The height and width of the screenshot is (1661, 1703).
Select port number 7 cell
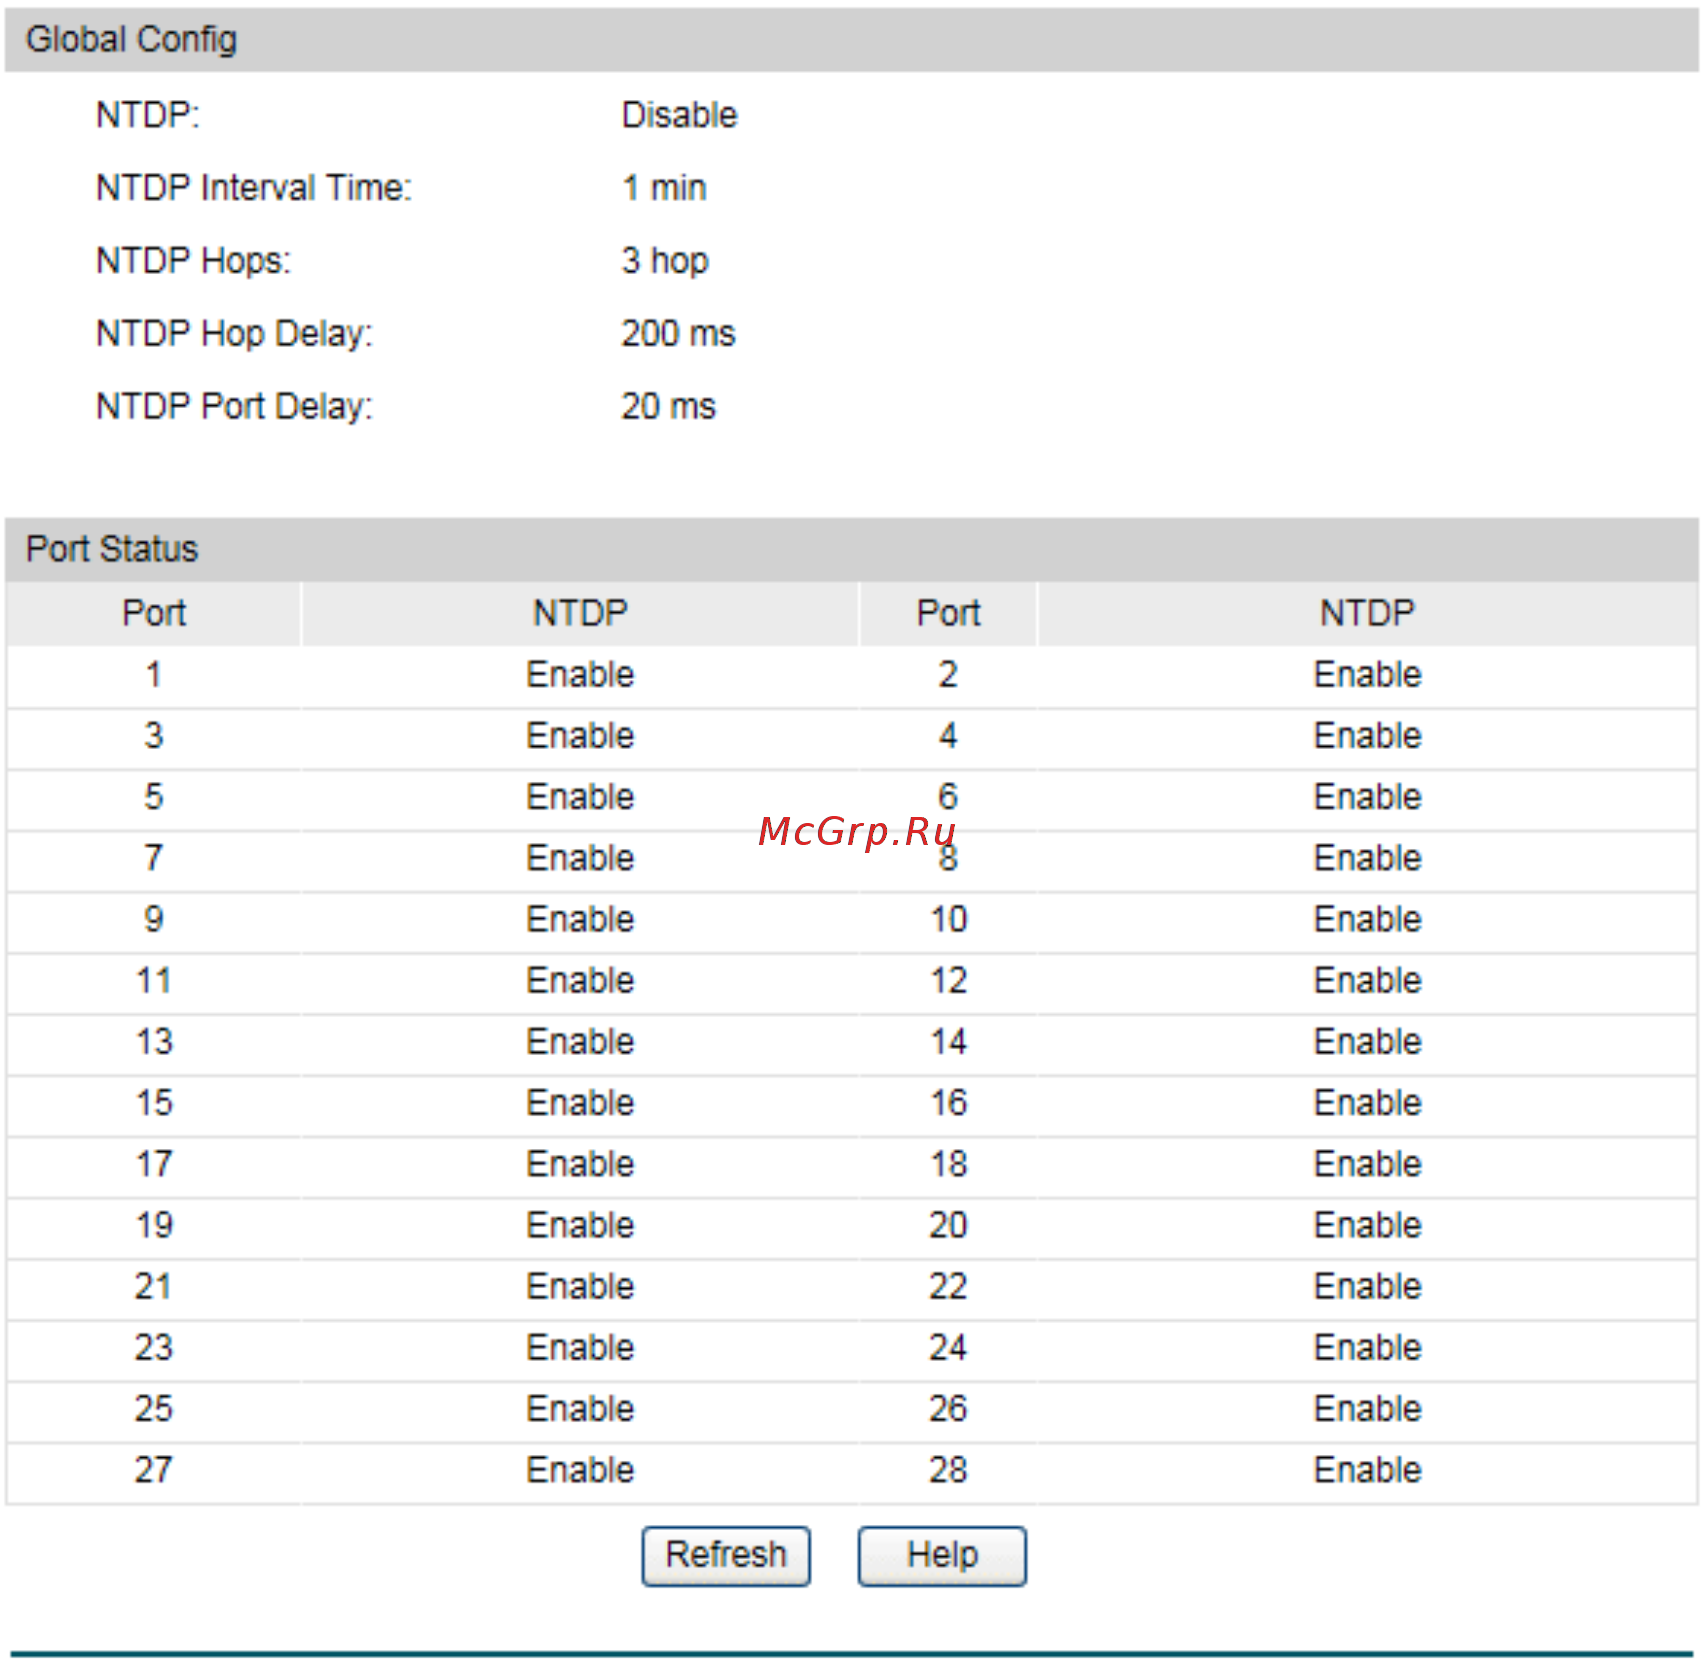pyautogui.click(x=154, y=858)
